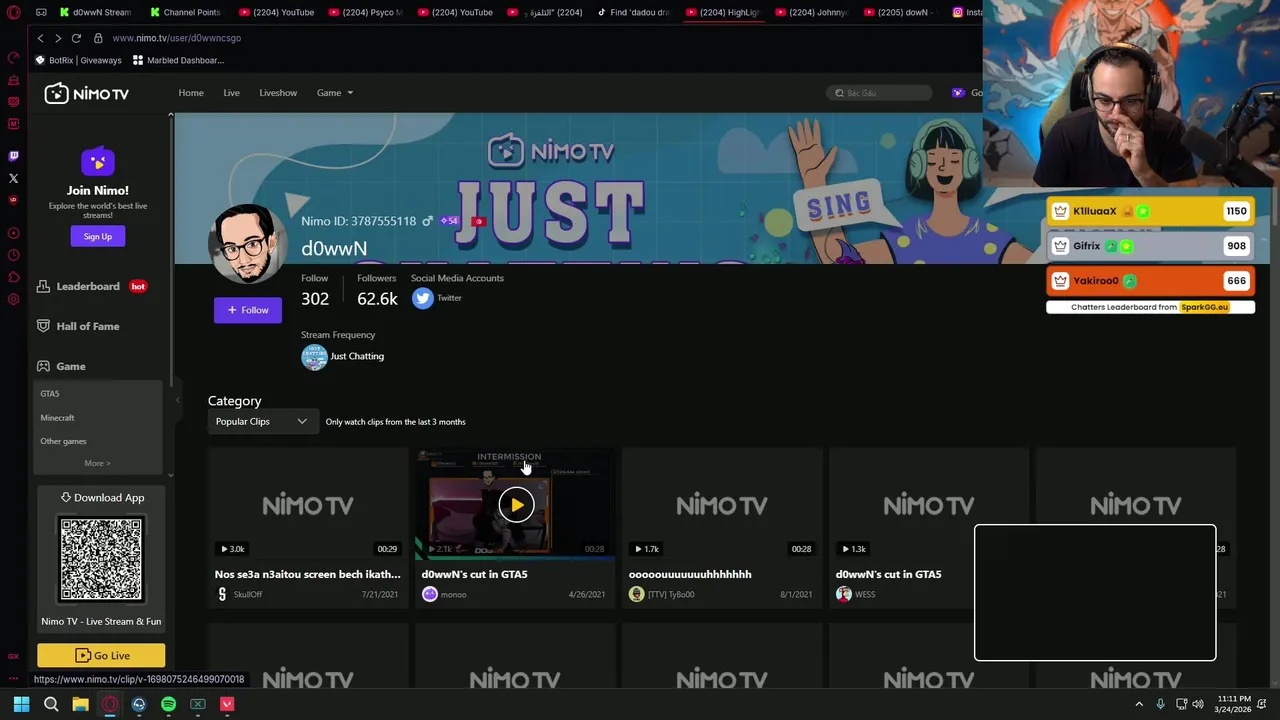Switch to the Channel Points browser tab
Viewport: 1280px width, 720px height.
click(185, 12)
